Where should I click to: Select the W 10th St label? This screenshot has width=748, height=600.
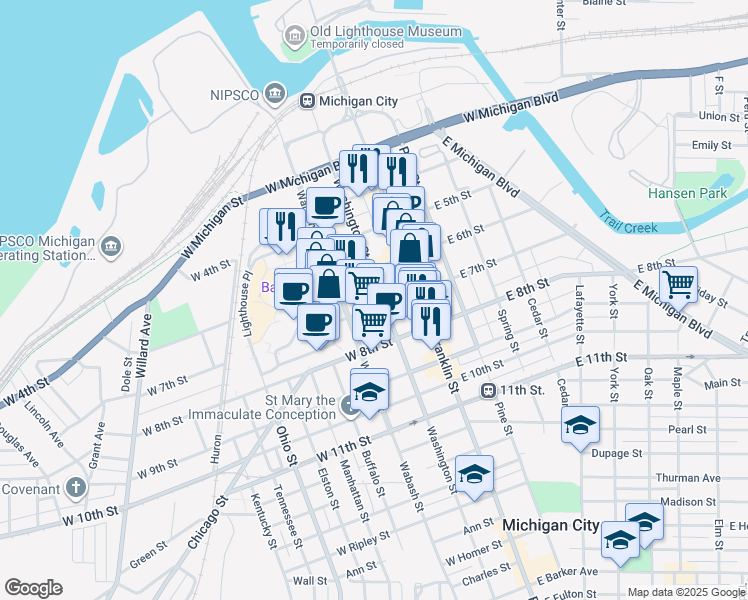pos(90,517)
